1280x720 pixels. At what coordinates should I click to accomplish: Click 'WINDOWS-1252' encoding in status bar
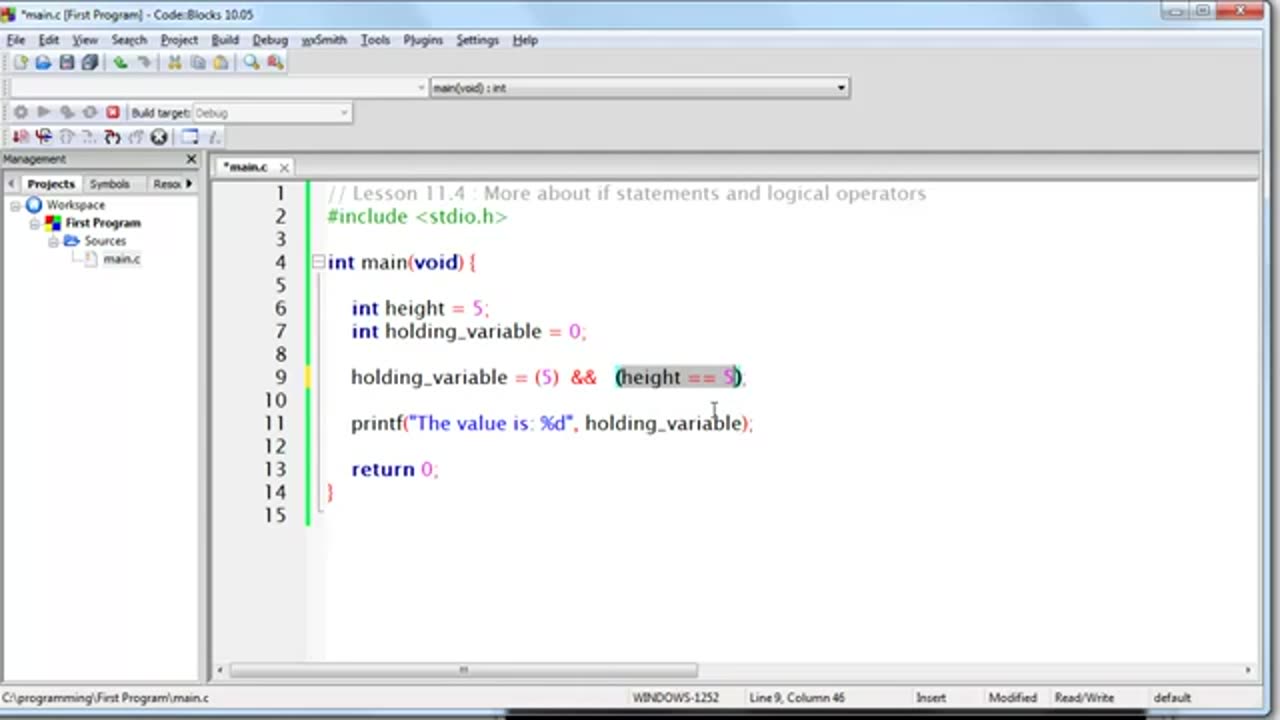pos(675,698)
